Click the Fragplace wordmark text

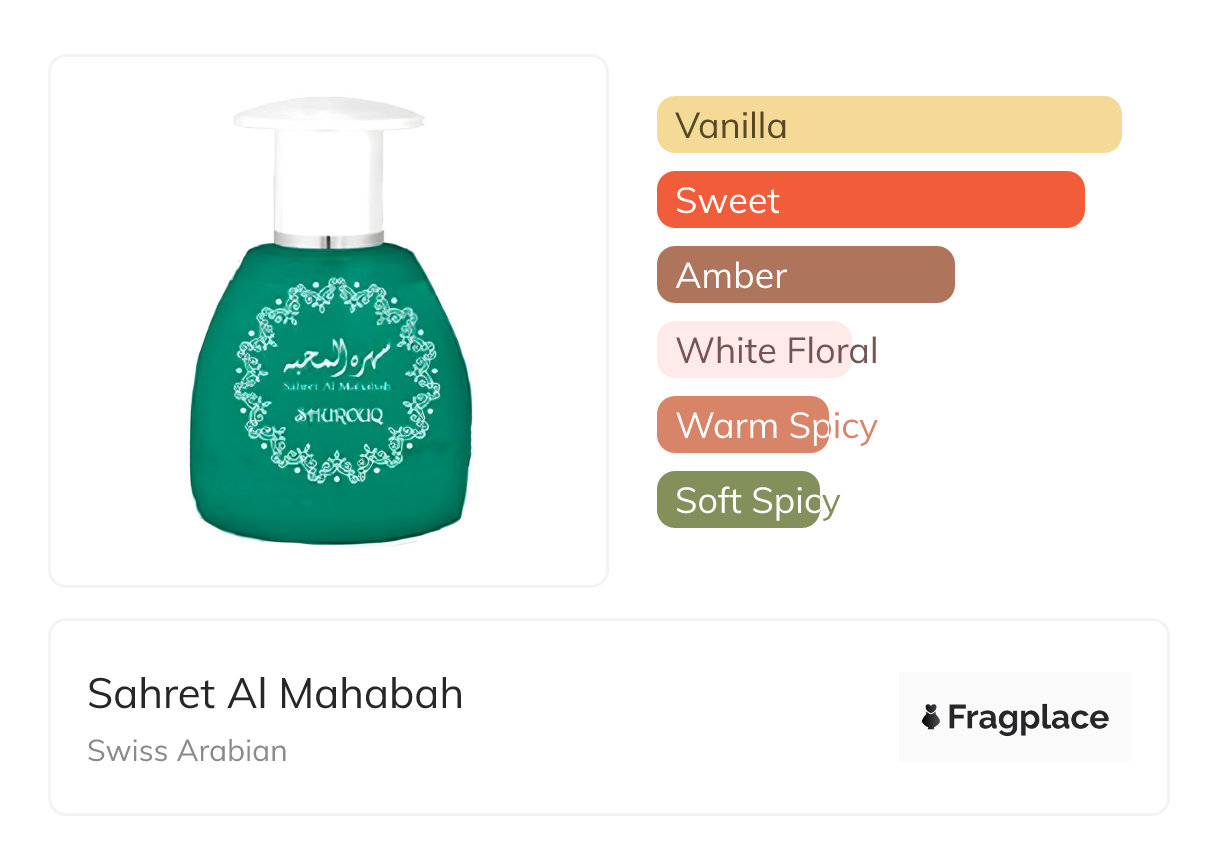pyautogui.click(x=1027, y=717)
